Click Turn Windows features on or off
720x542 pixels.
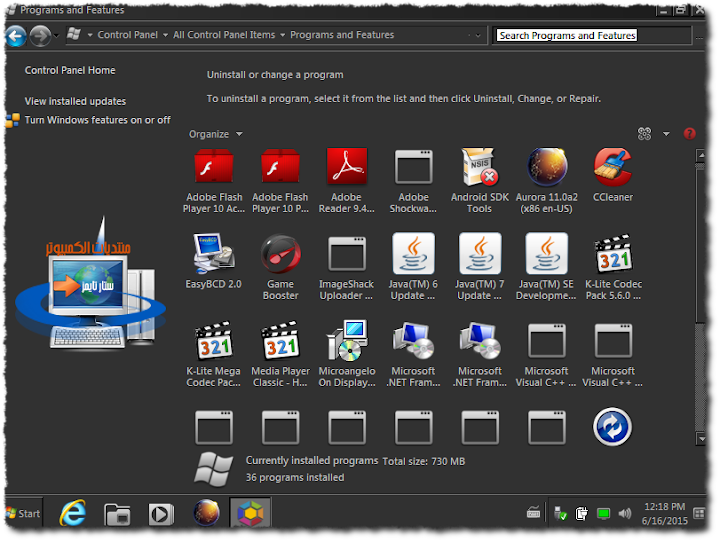pos(97,120)
